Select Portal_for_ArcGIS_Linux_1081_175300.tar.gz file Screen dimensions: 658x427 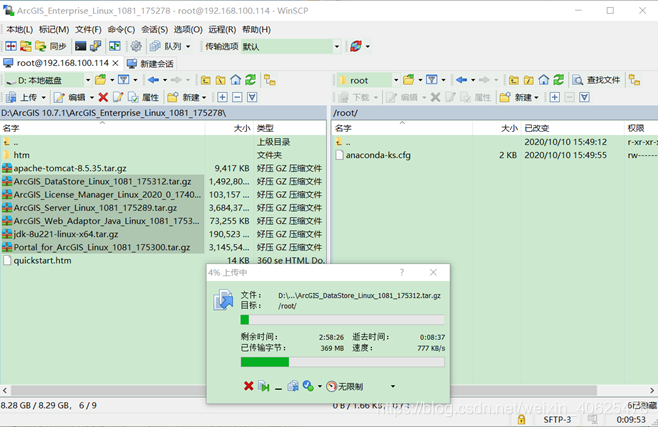point(102,247)
